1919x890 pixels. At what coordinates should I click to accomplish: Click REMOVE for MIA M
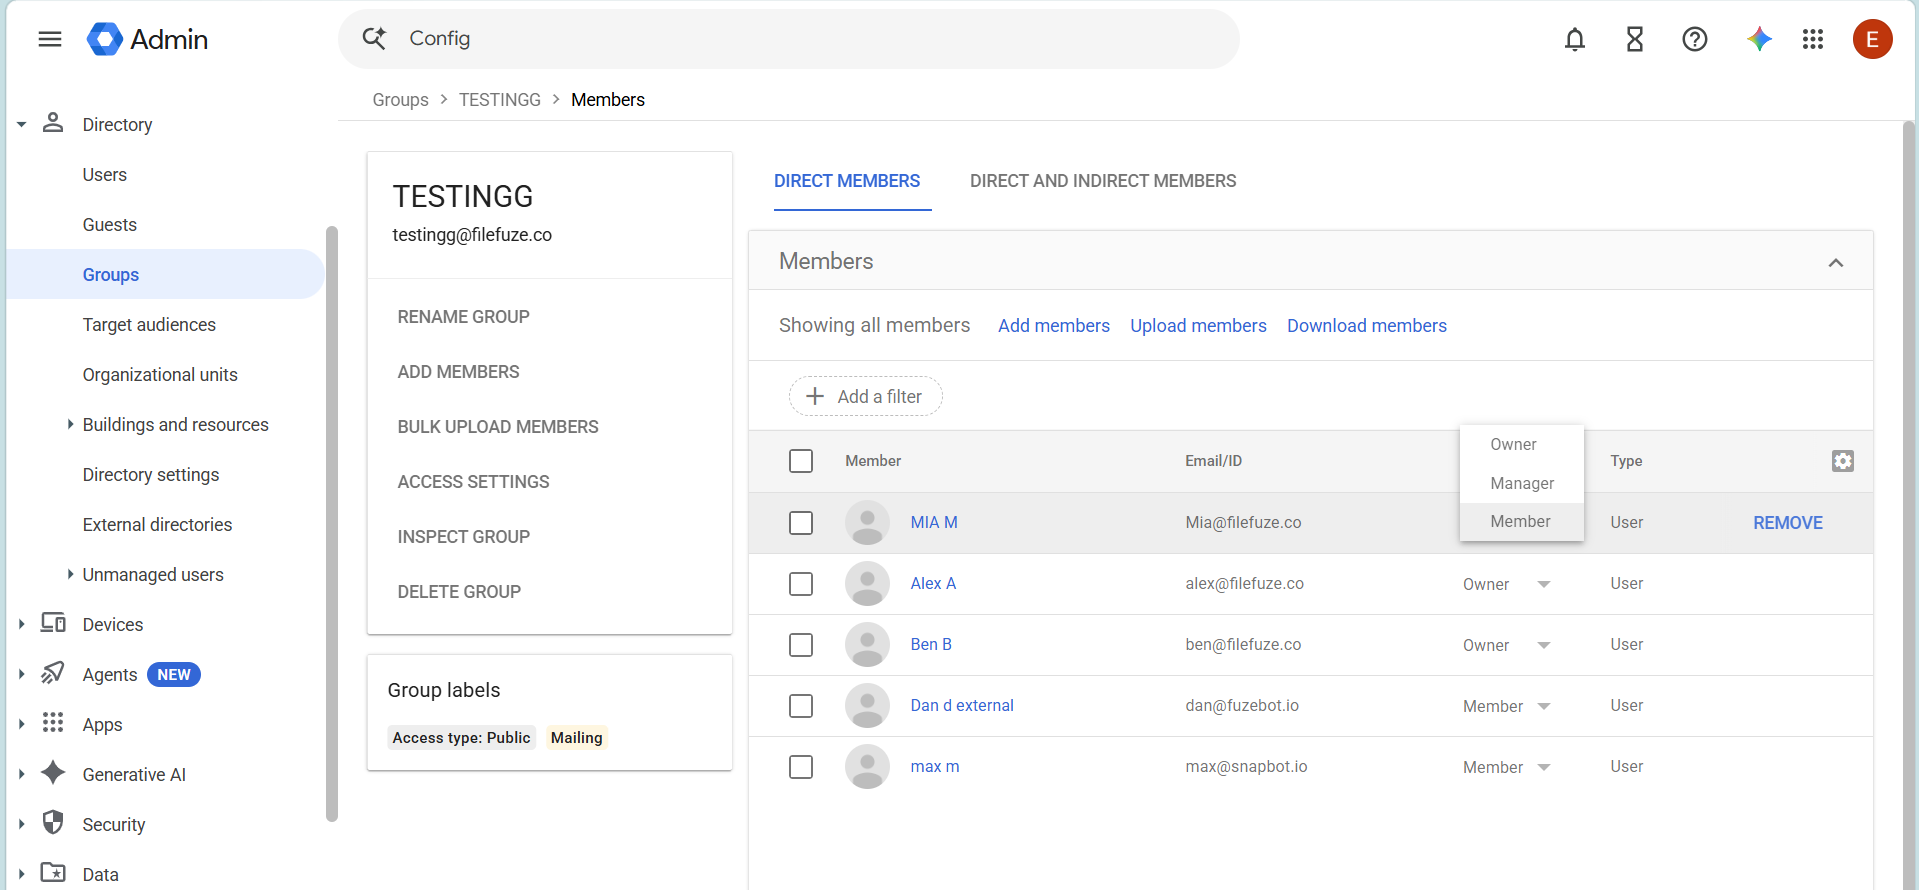tap(1788, 523)
